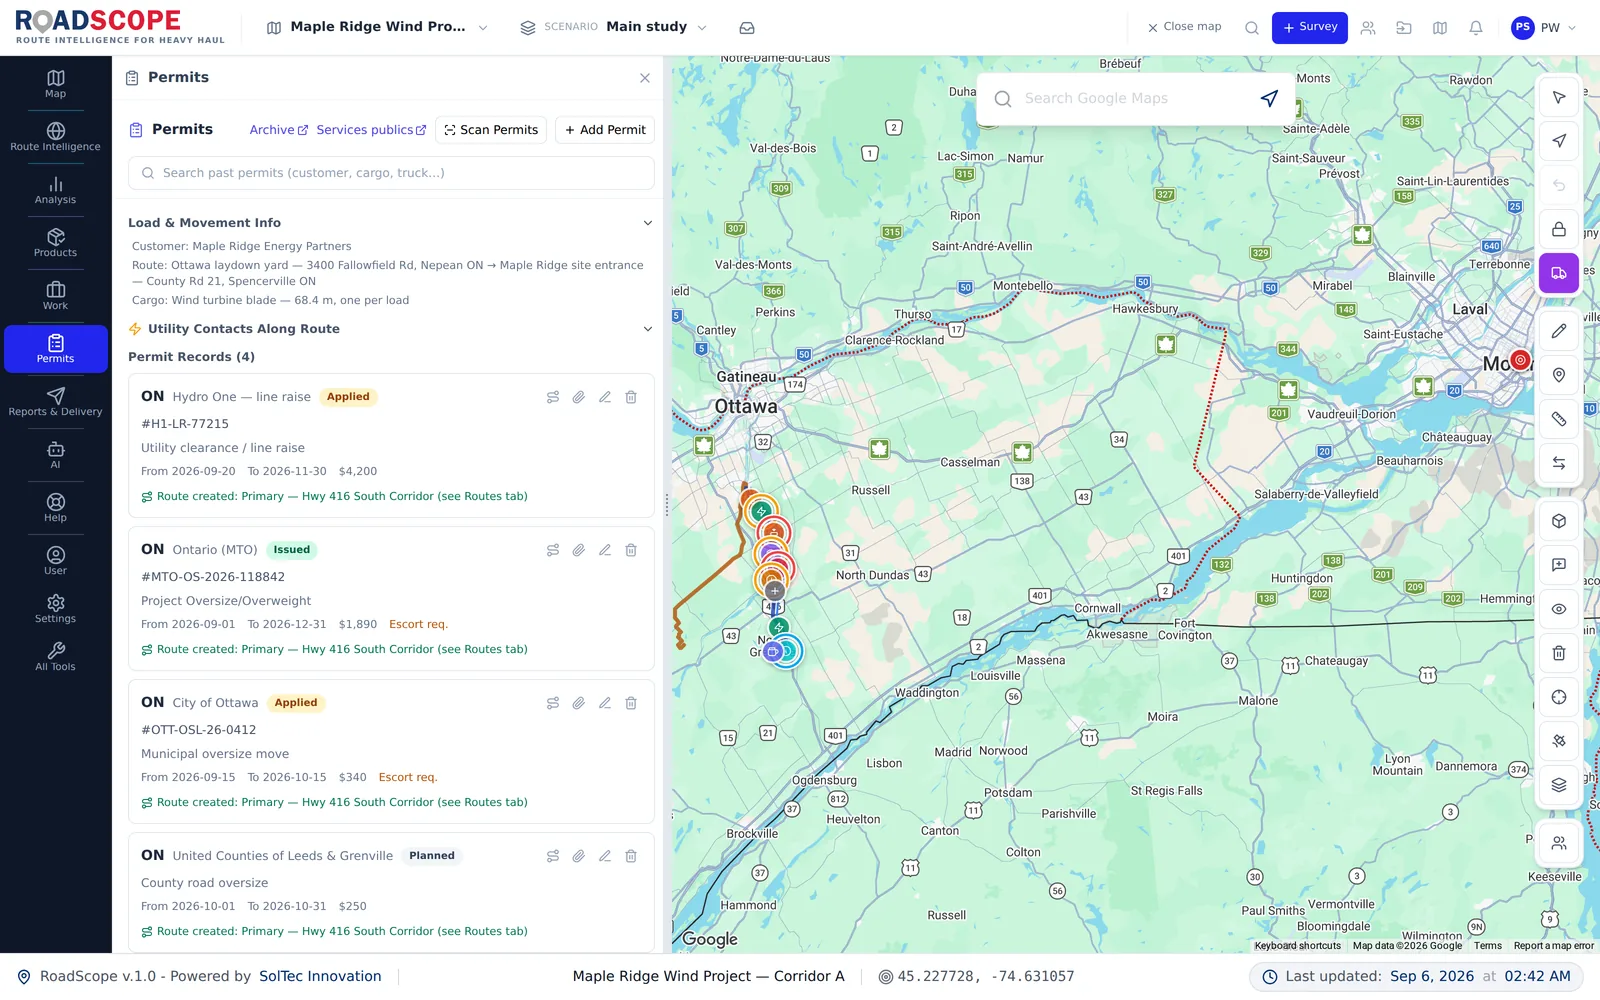
Task: Click the trash icon in map toolbar
Action: 1559,653
